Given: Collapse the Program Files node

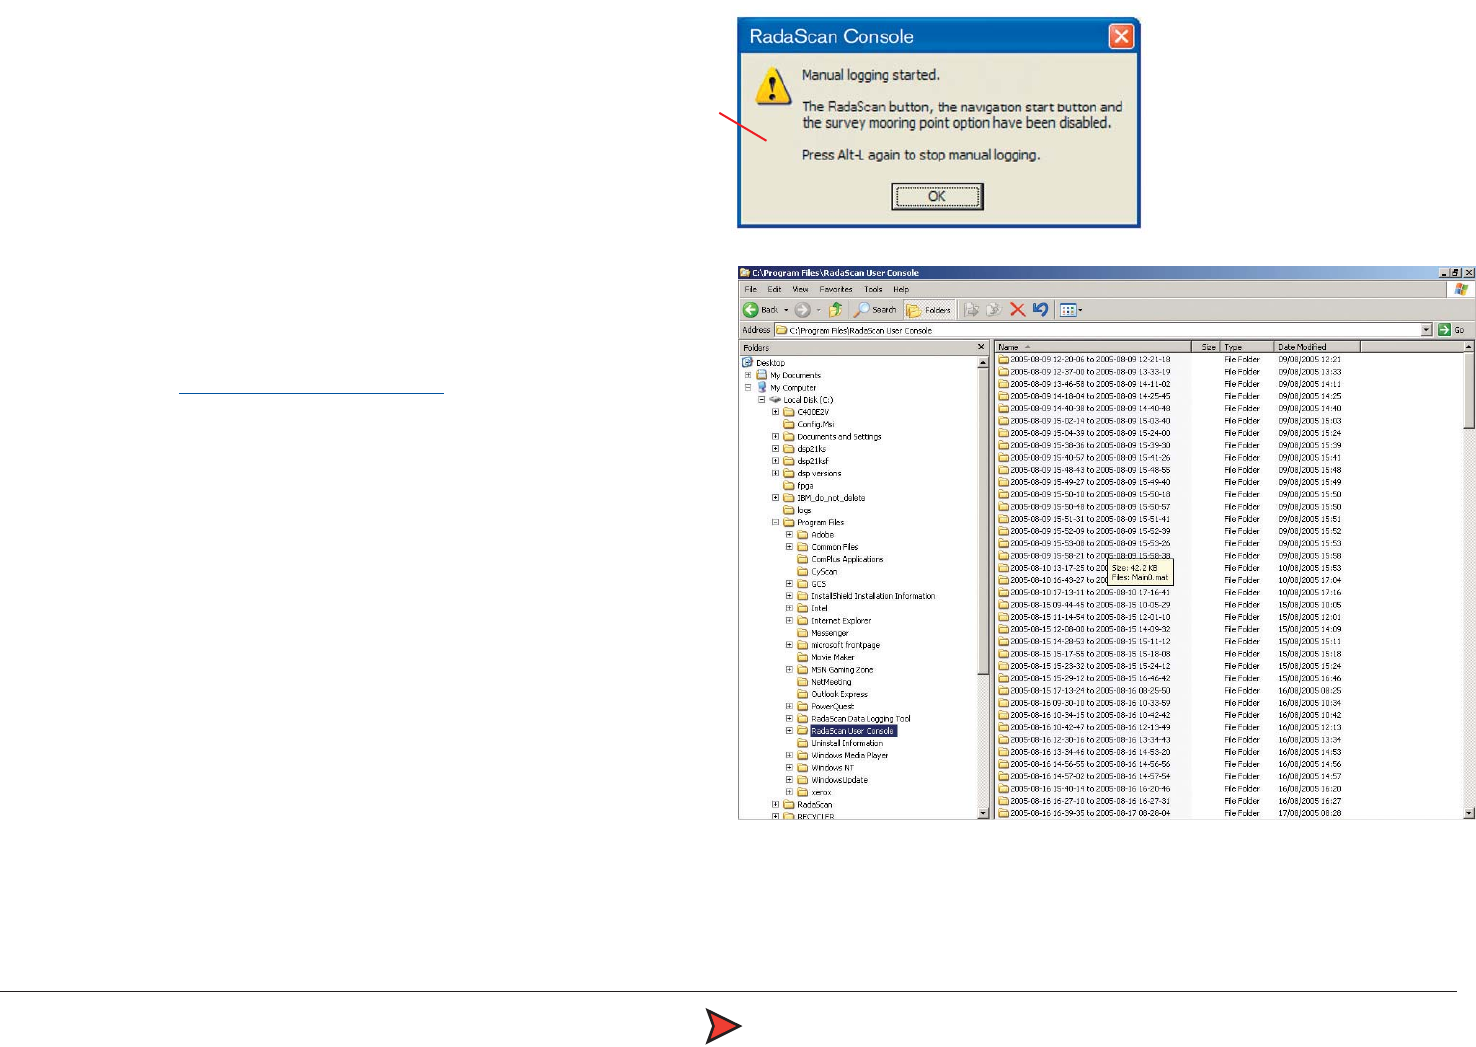Looking at the screenshot, I should 775,522.
